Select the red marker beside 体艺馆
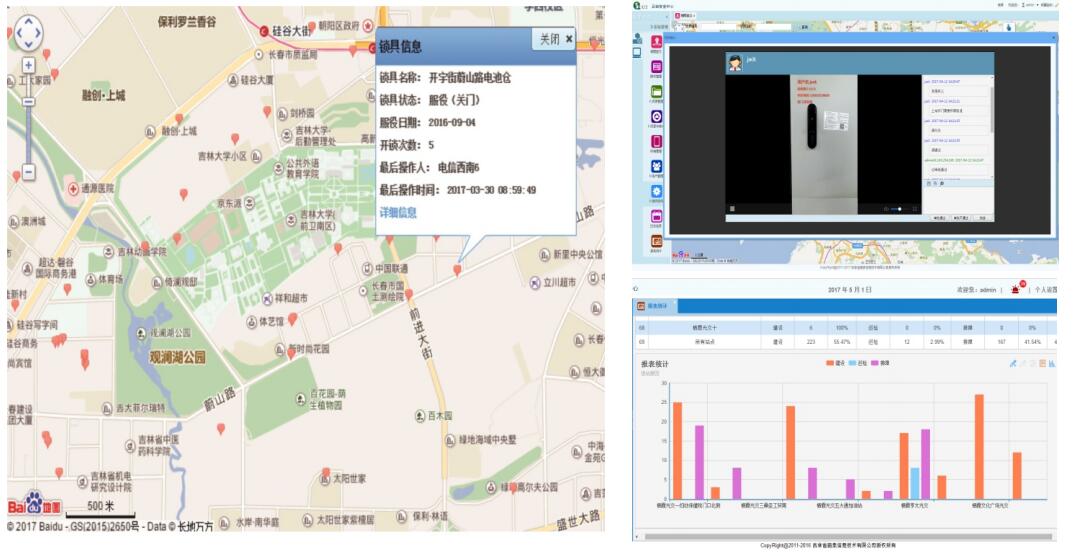The image size is (1077, 556). coord(293,320)
